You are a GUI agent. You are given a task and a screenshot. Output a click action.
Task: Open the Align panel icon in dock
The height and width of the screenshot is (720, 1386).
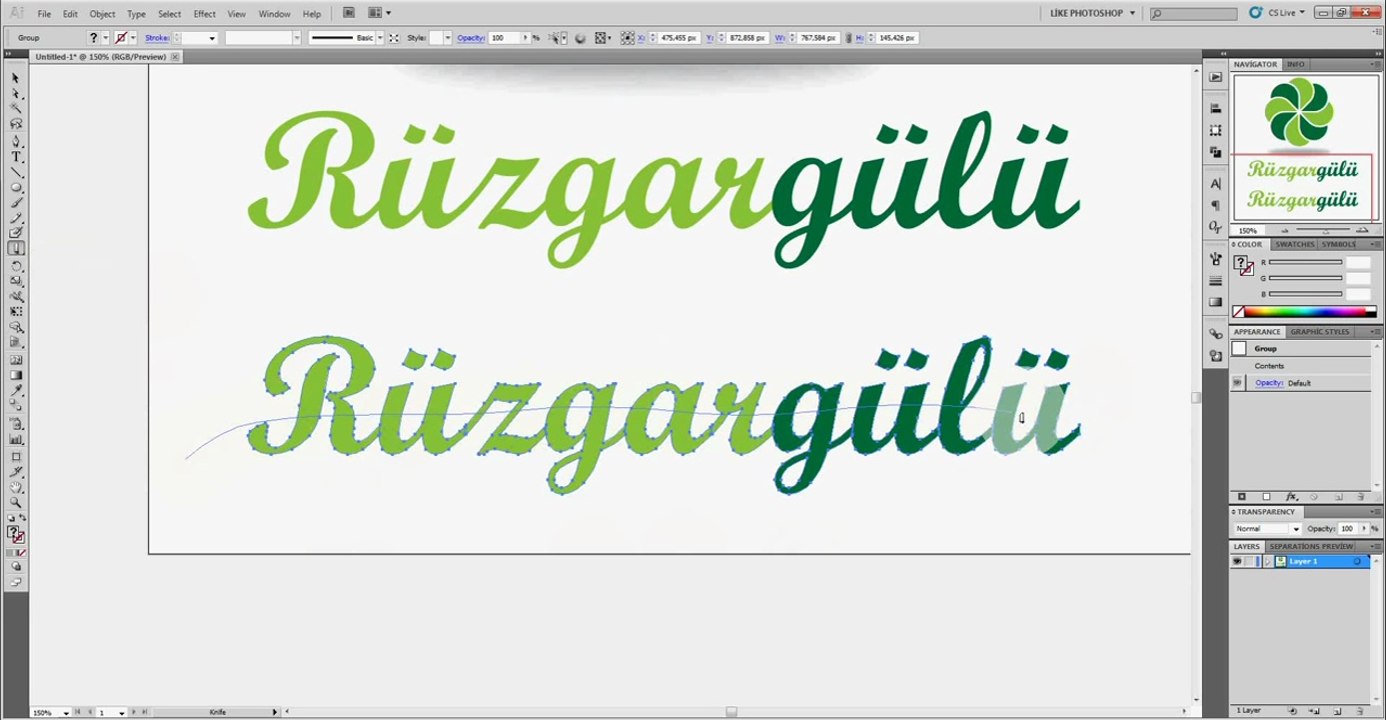(x=1215, y=108)
